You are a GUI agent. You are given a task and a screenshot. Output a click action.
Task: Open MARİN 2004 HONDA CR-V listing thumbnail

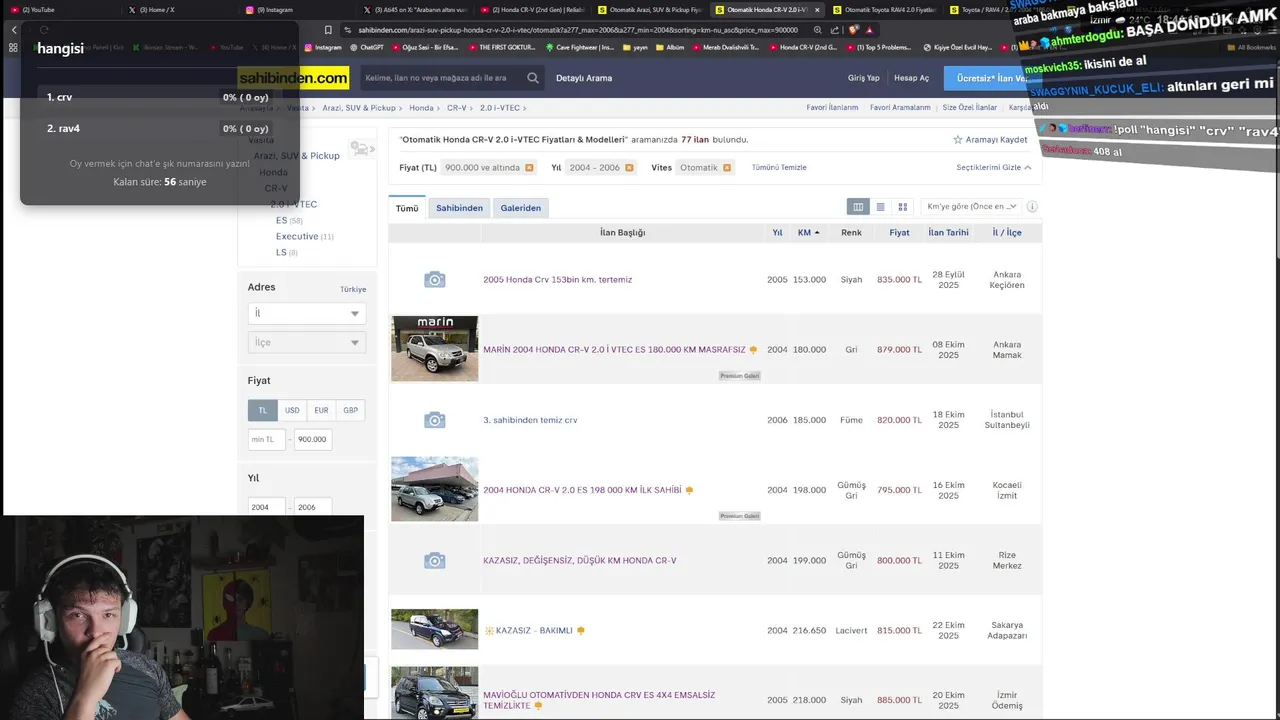click(x=434, y=349)
